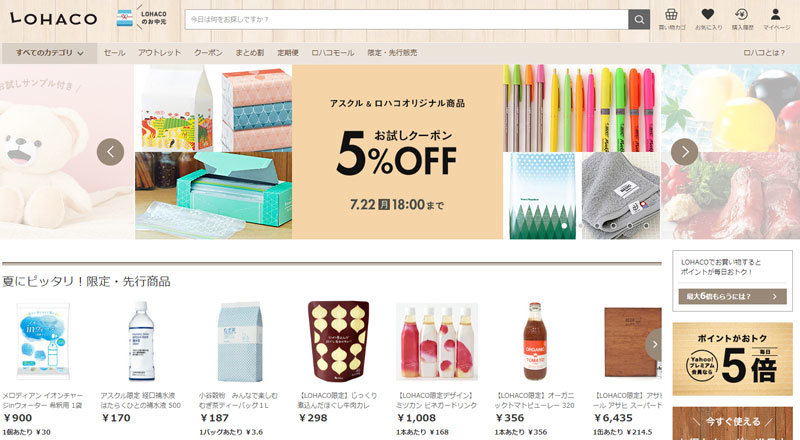Open the shopping cart icon
Screen dimensions: 800x440
coord(671,19)
